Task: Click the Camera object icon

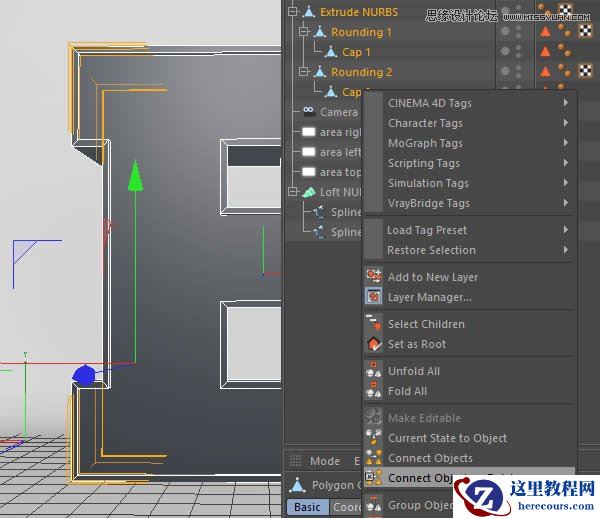Action: pyautogui.click(x=308, y=111)
